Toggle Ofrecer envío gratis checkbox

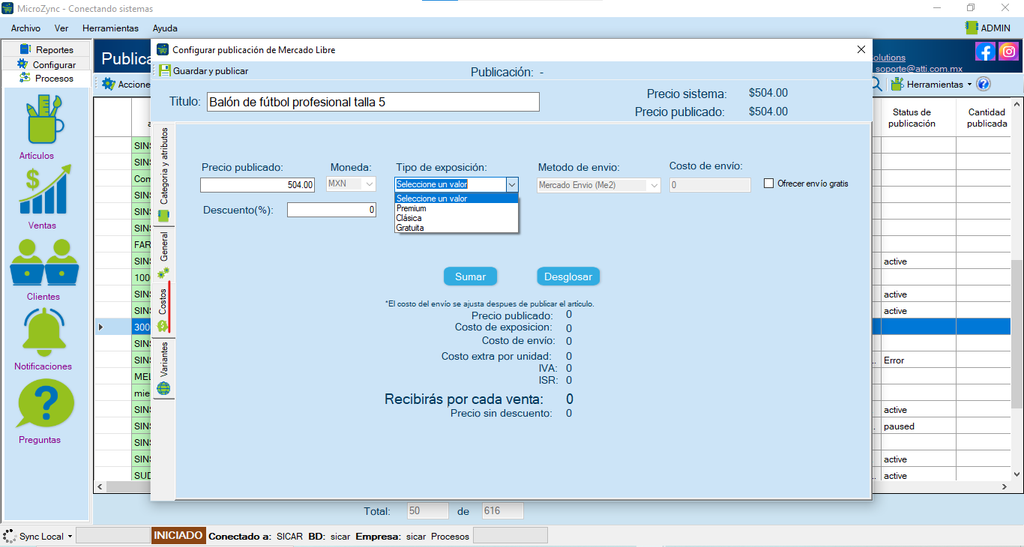tap(769, 183)
